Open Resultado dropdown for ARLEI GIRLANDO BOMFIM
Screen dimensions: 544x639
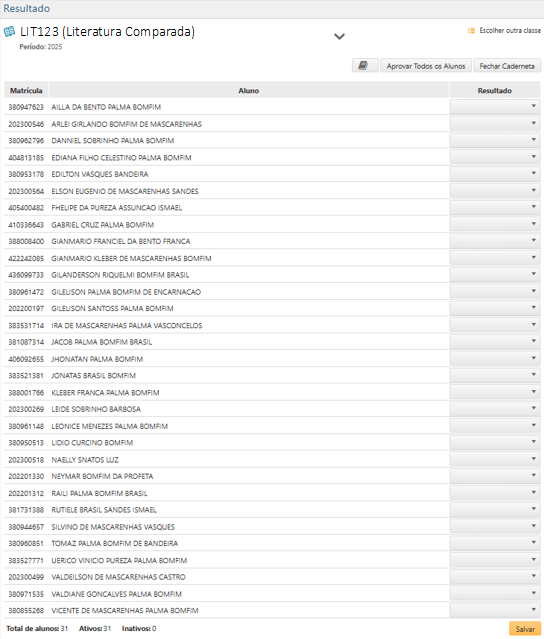pyautogui.click(x=495, y=123)
